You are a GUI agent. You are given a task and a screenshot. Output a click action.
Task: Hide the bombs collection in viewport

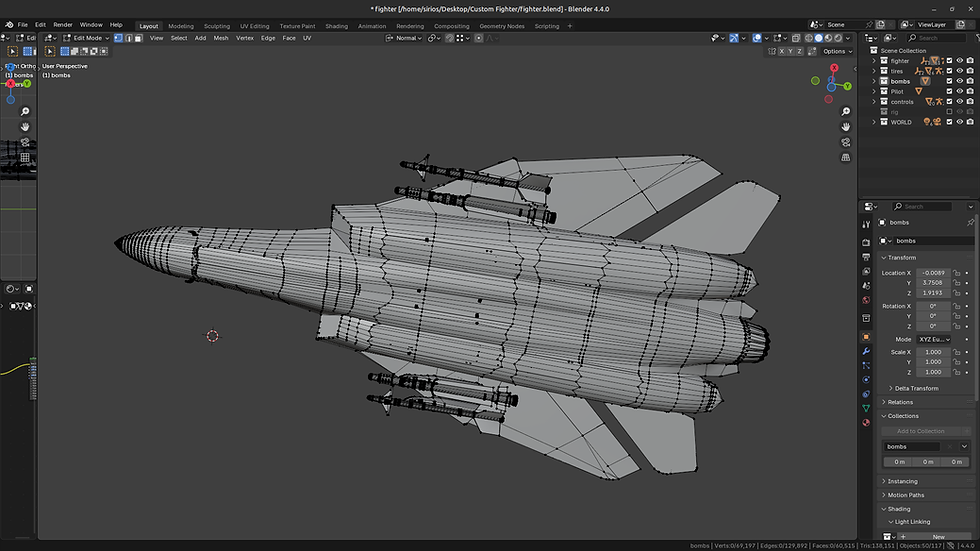click(x=960, y=81)
